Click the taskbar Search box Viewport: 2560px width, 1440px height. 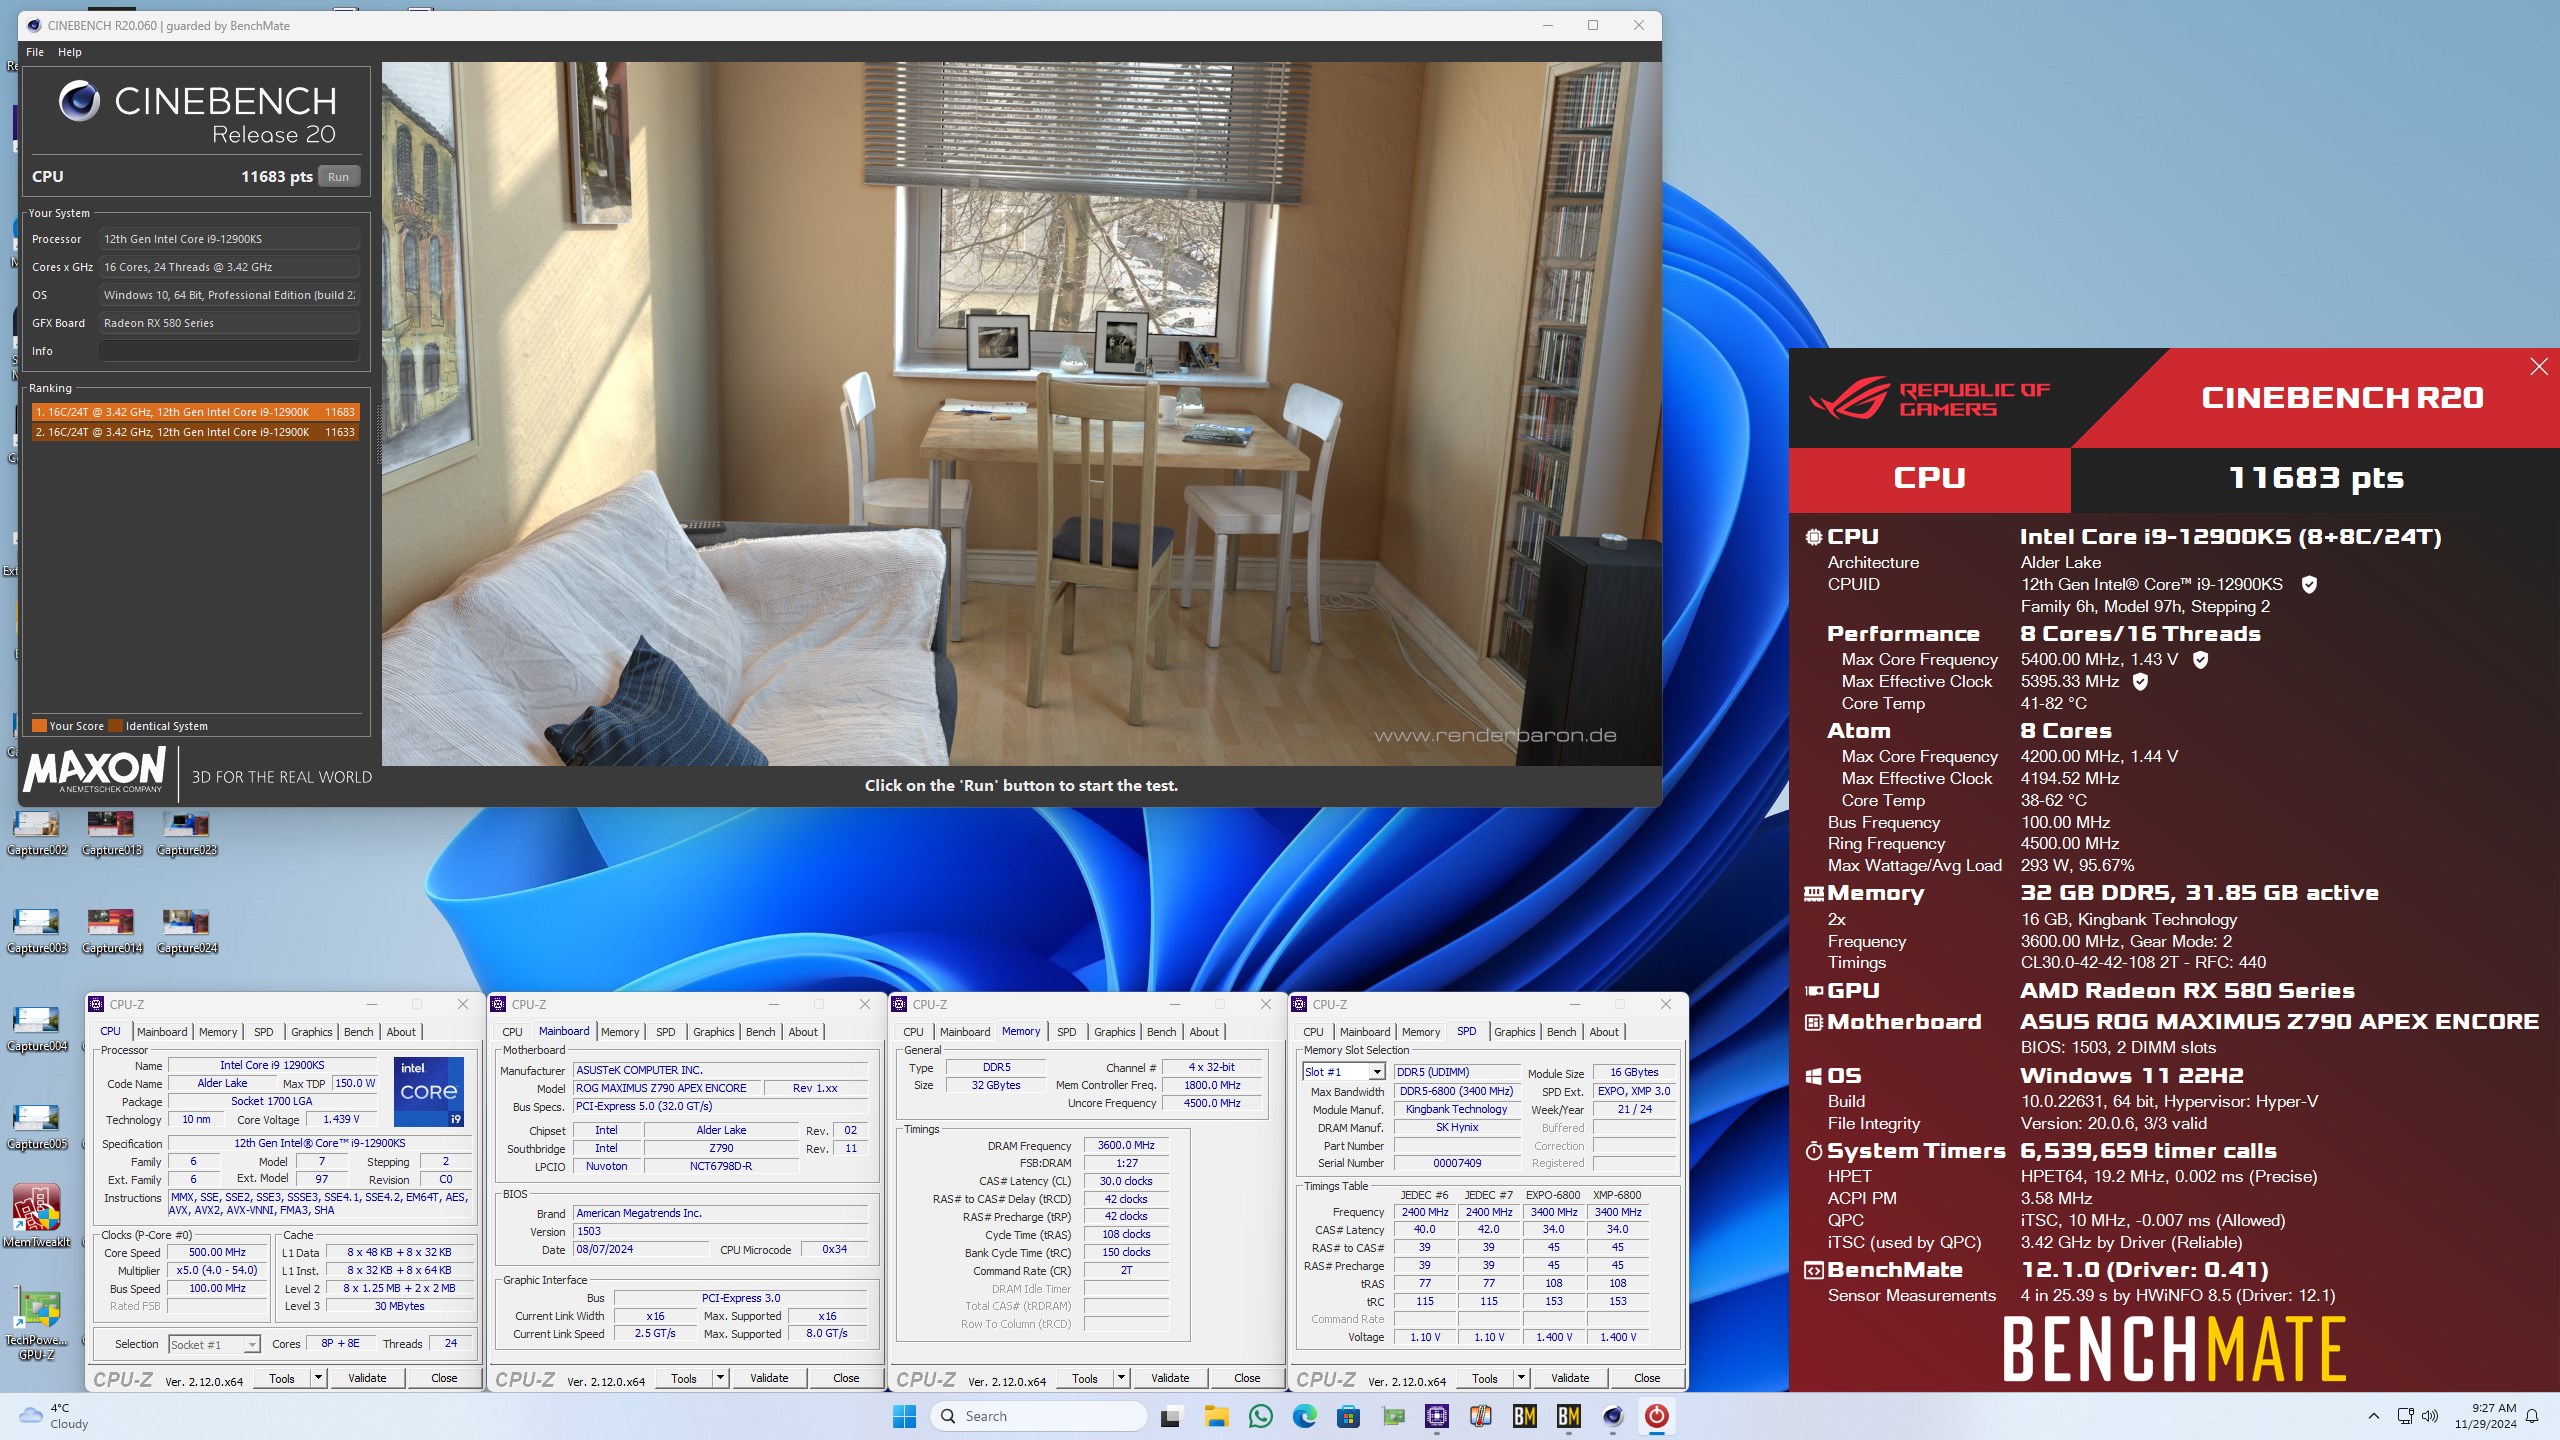(1039, 1416)
